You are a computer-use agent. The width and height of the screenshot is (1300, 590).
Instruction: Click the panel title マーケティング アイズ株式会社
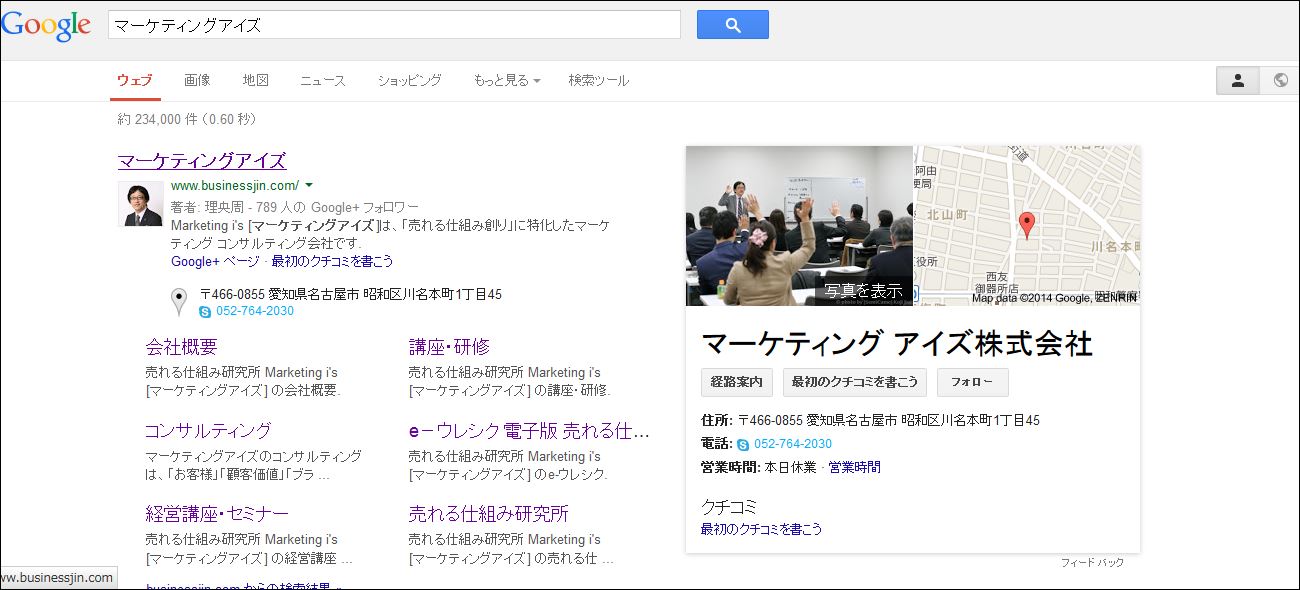point(897,343)
